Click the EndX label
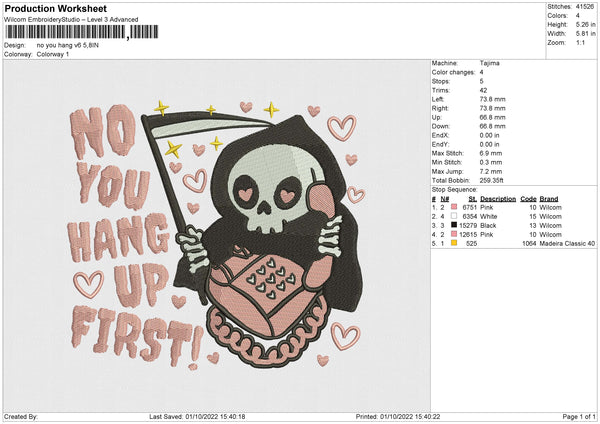The image size is (600, 424). pos(440,135)
